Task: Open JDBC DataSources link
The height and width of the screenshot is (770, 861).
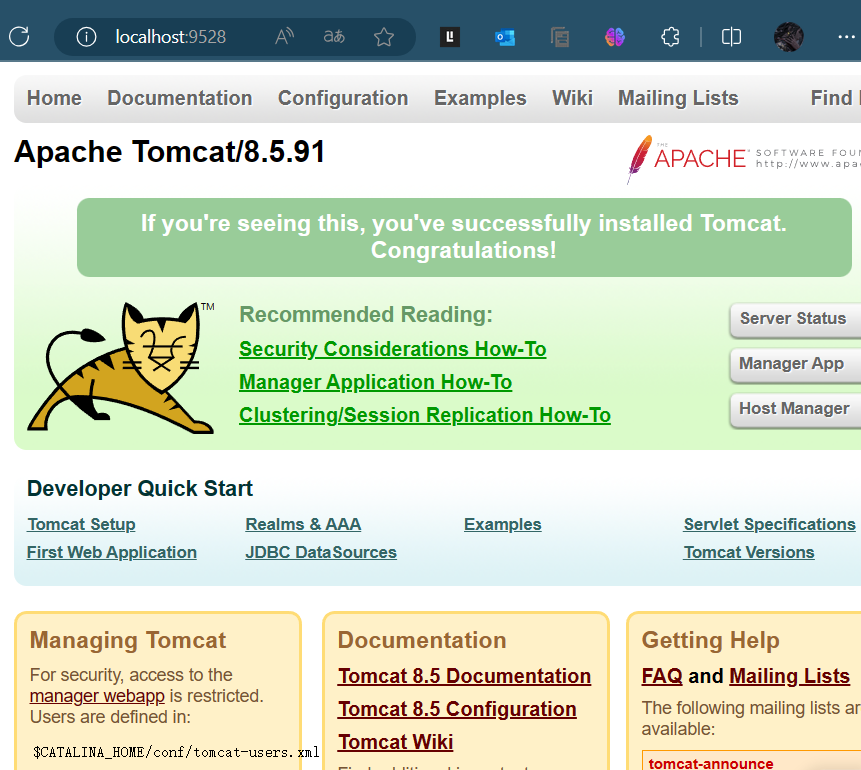Action: pyautogui.click(x=321, y=553)
